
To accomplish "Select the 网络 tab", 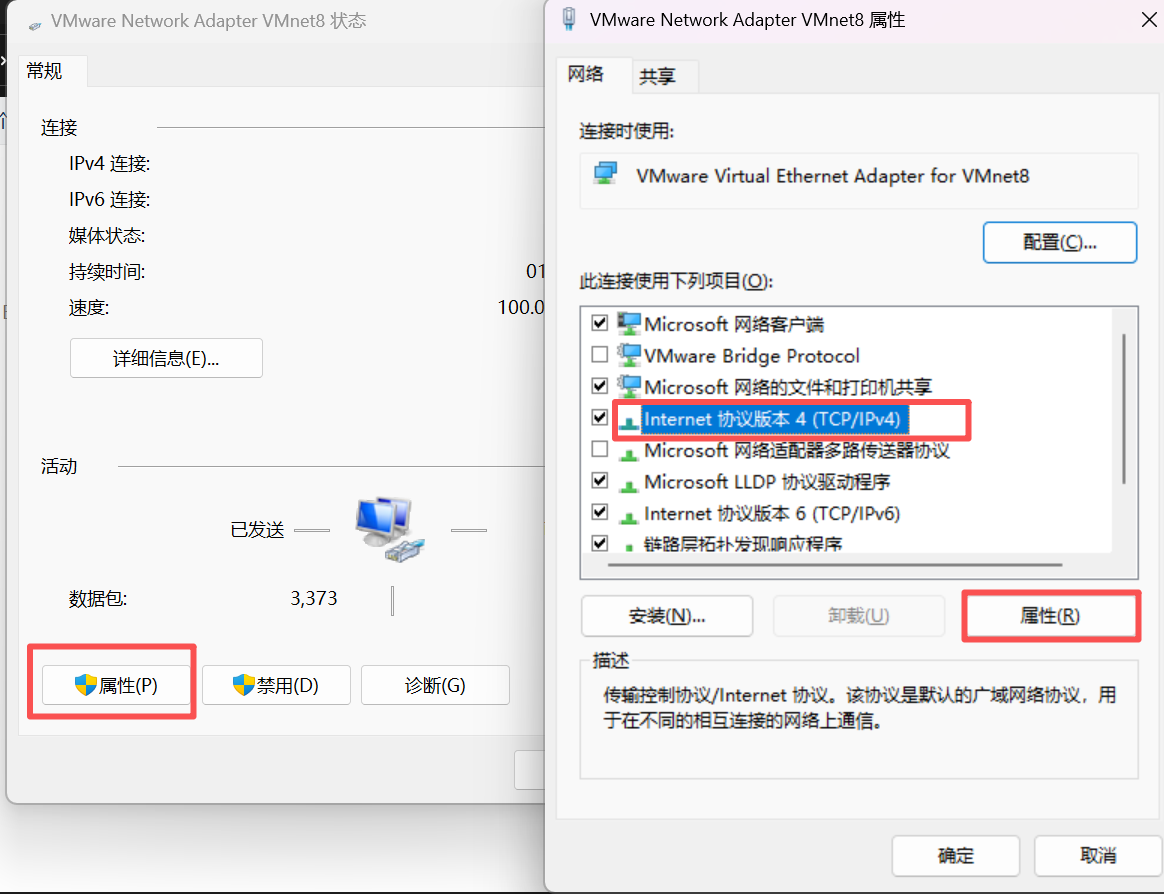I will [x=586, y=74].
